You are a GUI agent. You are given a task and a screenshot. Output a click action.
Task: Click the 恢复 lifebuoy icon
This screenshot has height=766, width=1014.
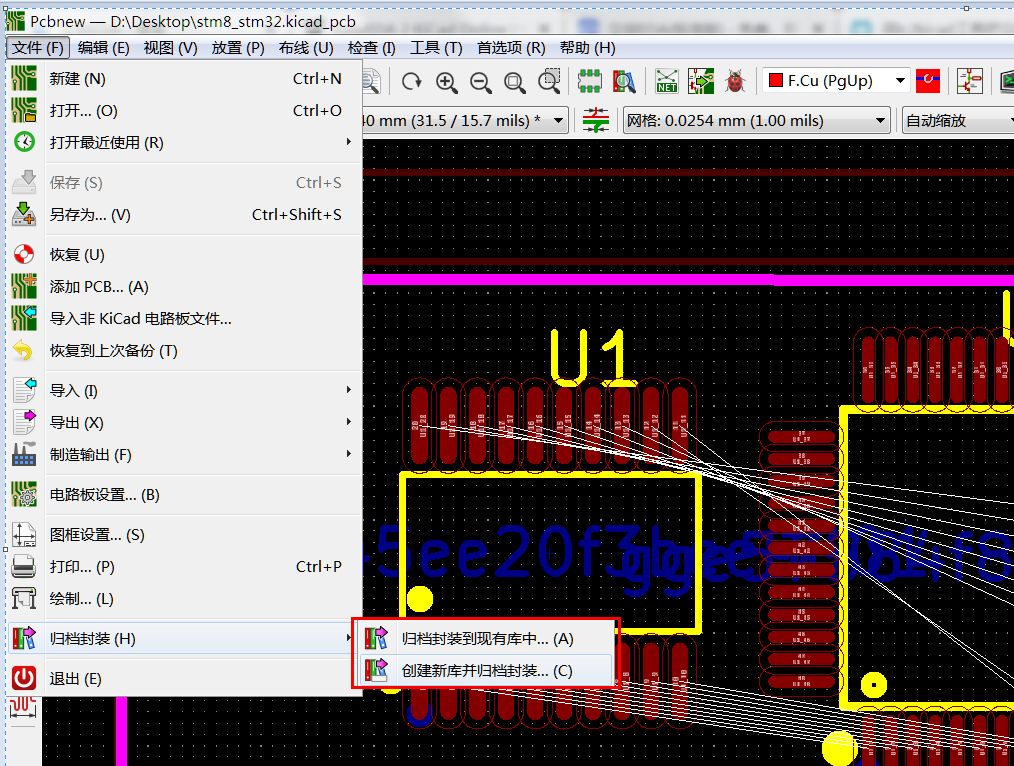click(24, 254)
